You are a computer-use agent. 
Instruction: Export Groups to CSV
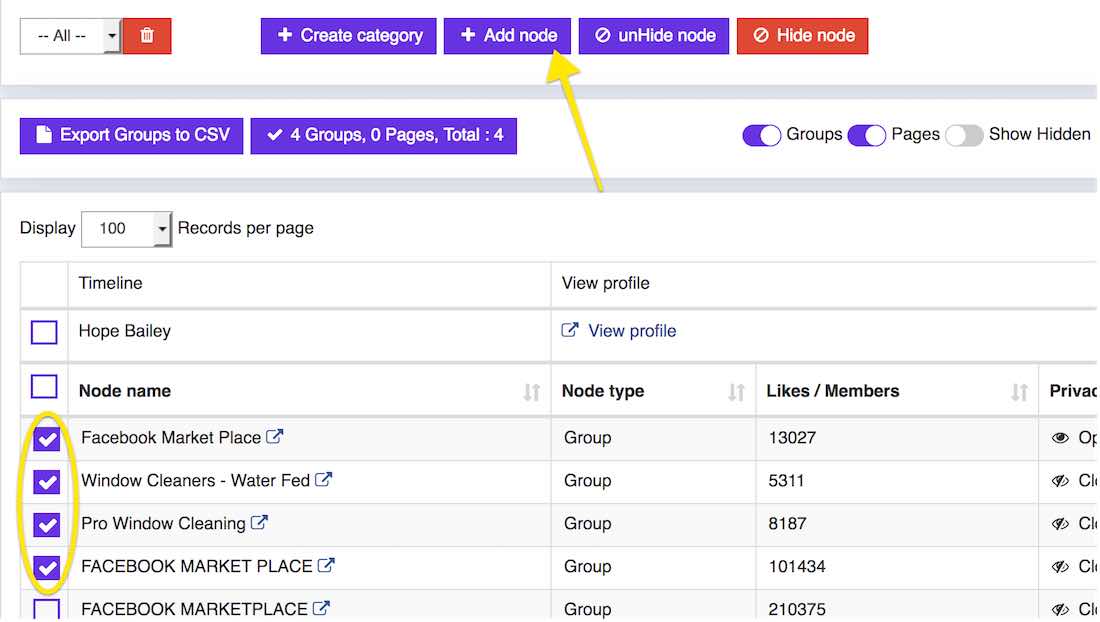[x=131, y=135]
